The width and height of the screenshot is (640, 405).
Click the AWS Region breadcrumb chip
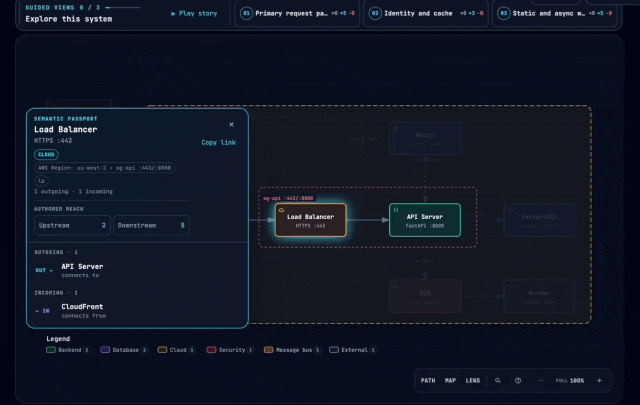click(104, 168)
